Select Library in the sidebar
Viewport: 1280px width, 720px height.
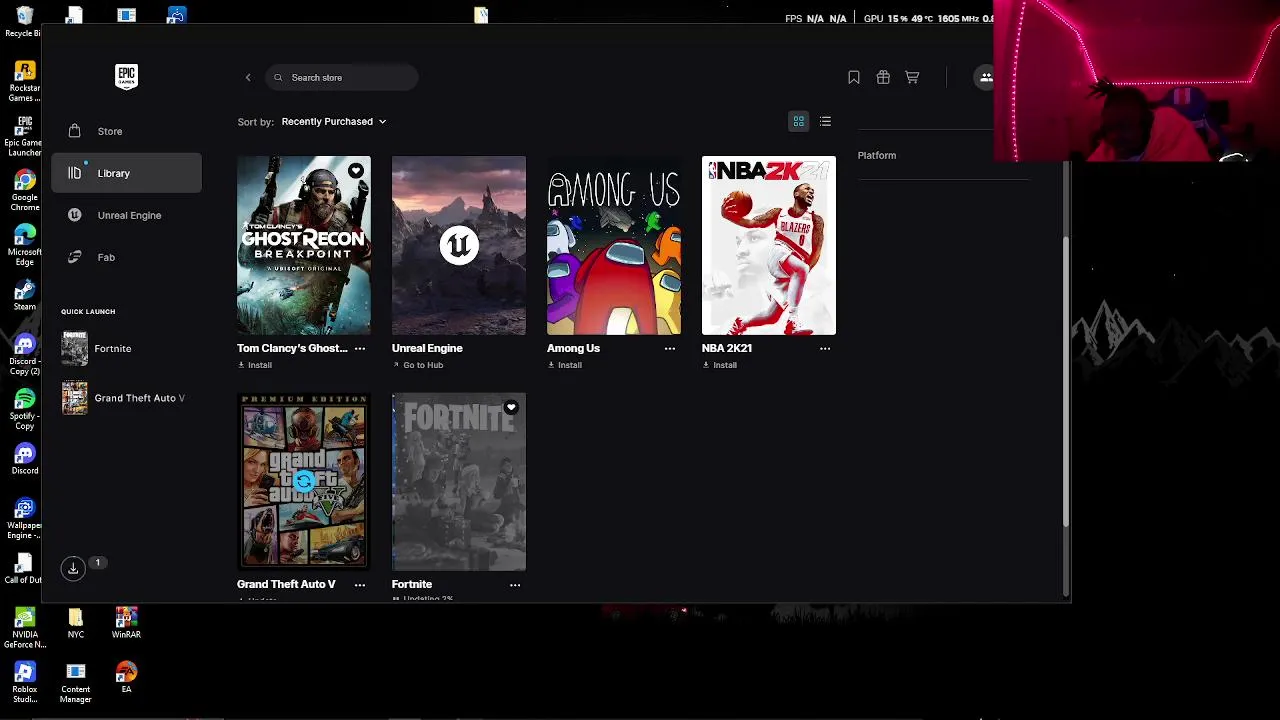click(x=126, y=173)
